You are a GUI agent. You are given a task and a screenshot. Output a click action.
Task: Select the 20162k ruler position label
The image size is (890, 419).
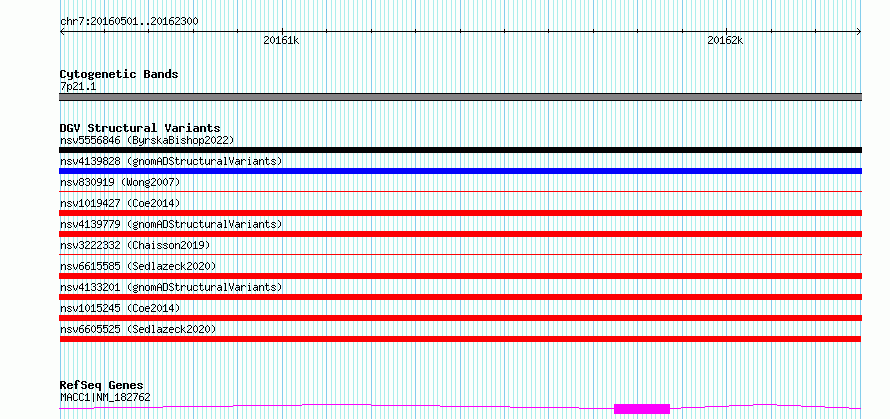point(725,40)
